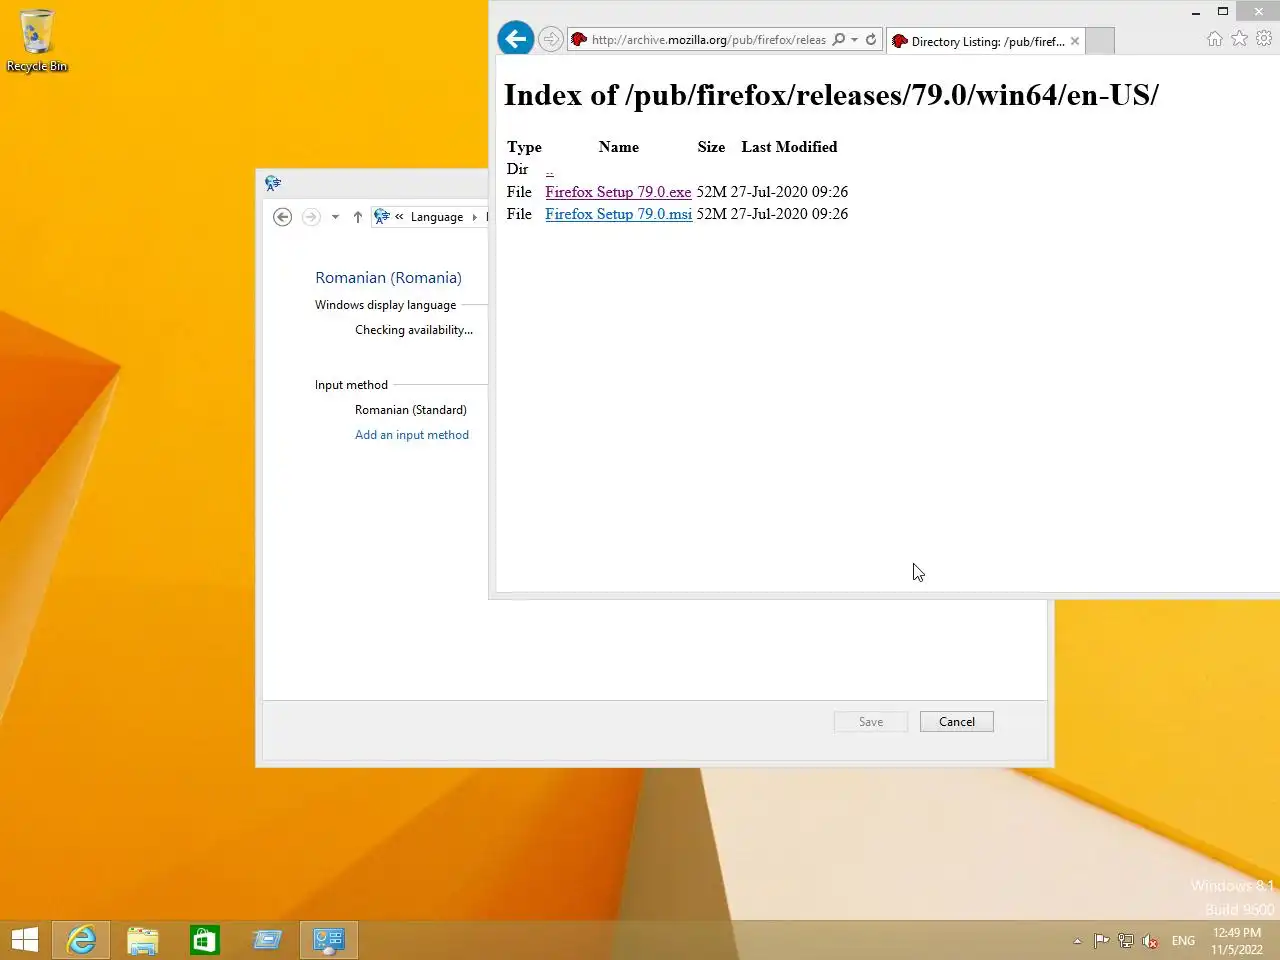This screenshot has width=1280, height=960.
Task: Open the Recycle Bin desktop icon
Action: pos(37,40)
